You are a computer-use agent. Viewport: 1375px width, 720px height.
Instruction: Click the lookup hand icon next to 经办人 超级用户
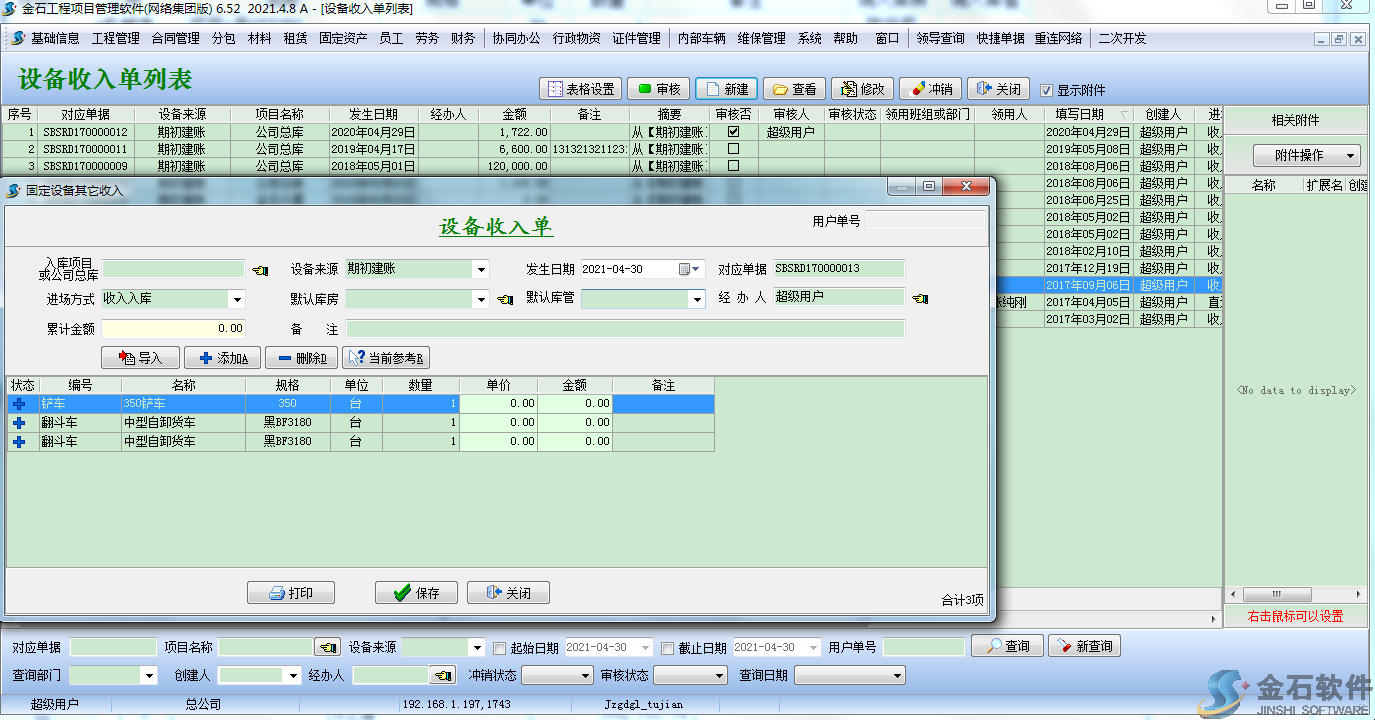[920, 298]
